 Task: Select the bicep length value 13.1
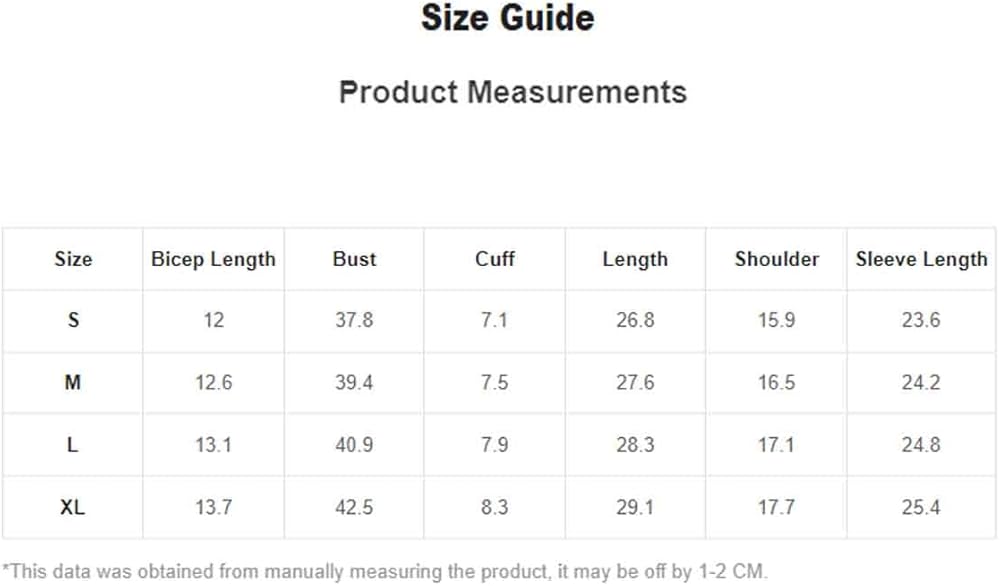click(213, 445)
